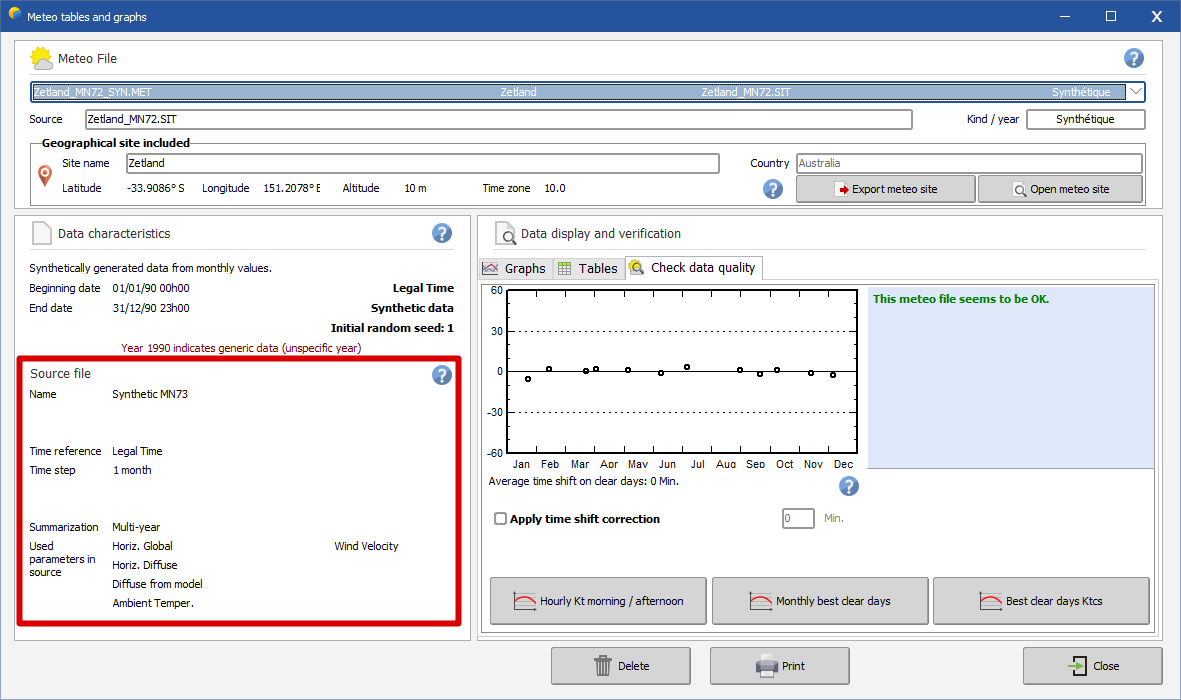1181x700 pixels.
Task: Click Open meteo site button
Action: [x=1060, y=189]
